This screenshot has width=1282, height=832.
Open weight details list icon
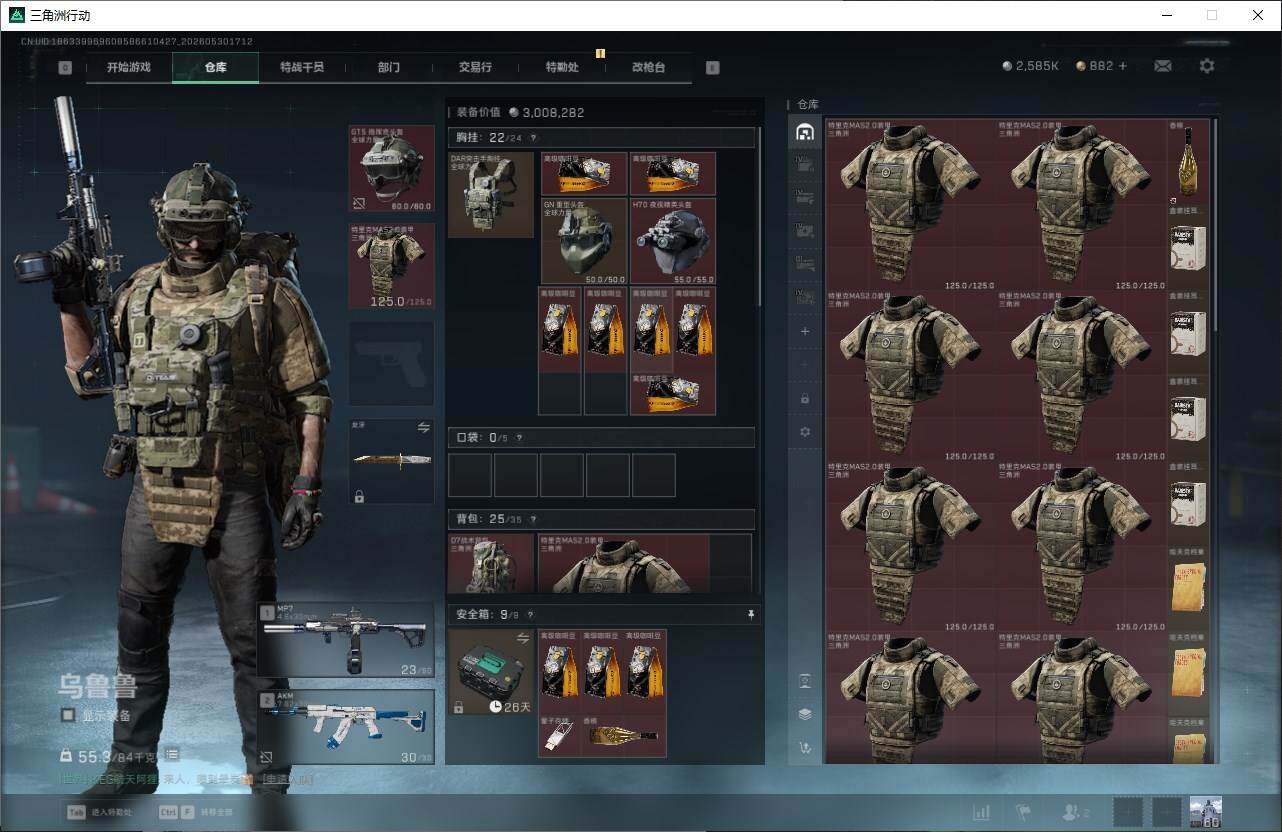(x=172, y=754)
